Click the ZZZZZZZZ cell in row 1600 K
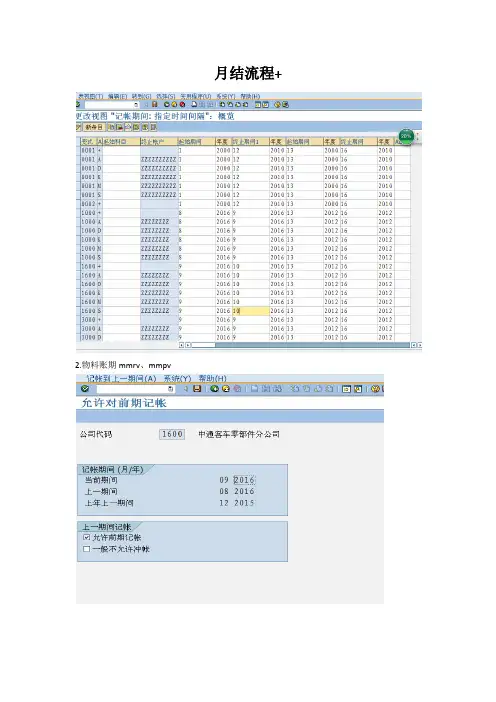 pos(159,293)
